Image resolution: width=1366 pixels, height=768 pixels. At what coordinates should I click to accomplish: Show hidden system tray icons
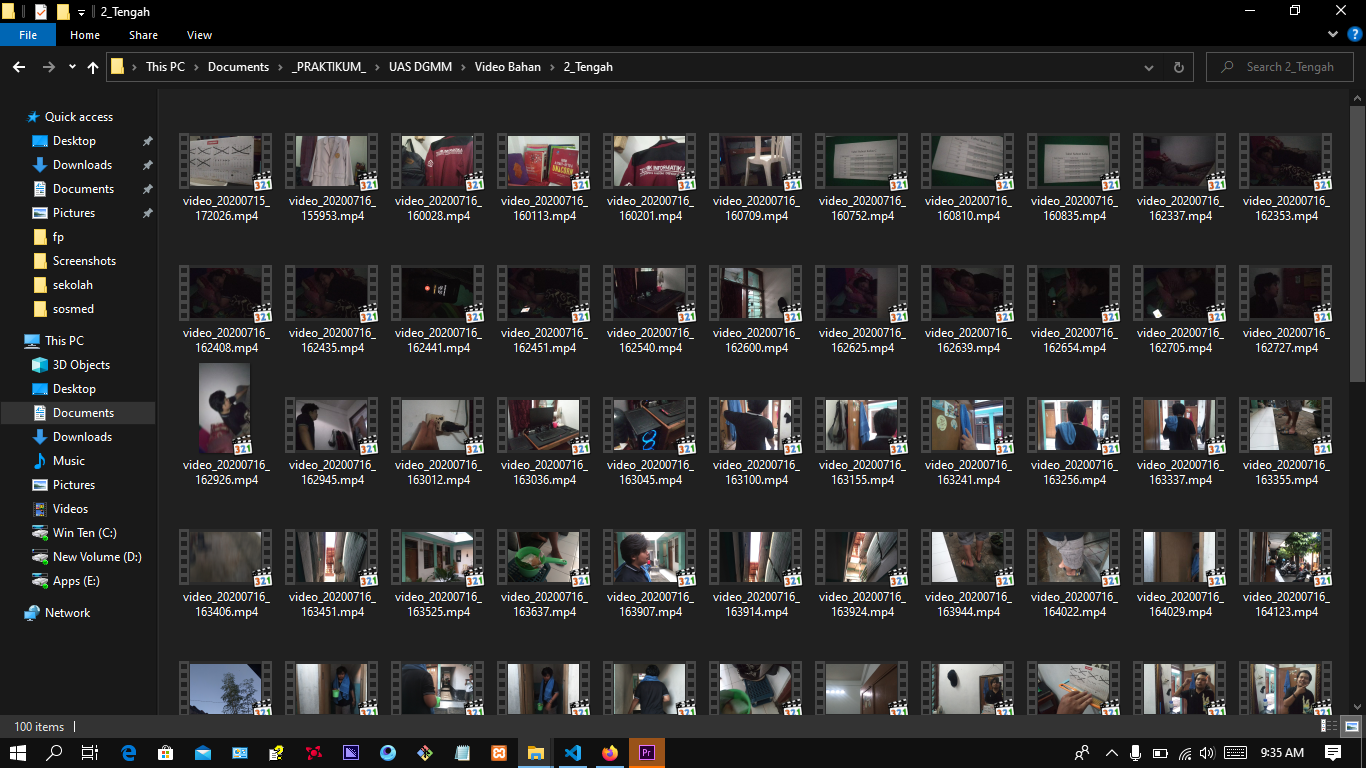pyautogui.click(x=1111, y=753)
